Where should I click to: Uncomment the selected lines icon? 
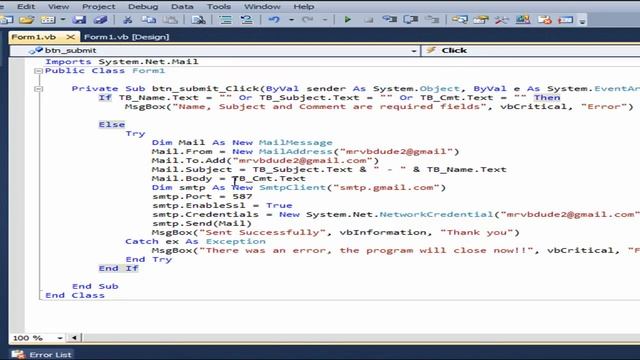[x=247, y=20]
